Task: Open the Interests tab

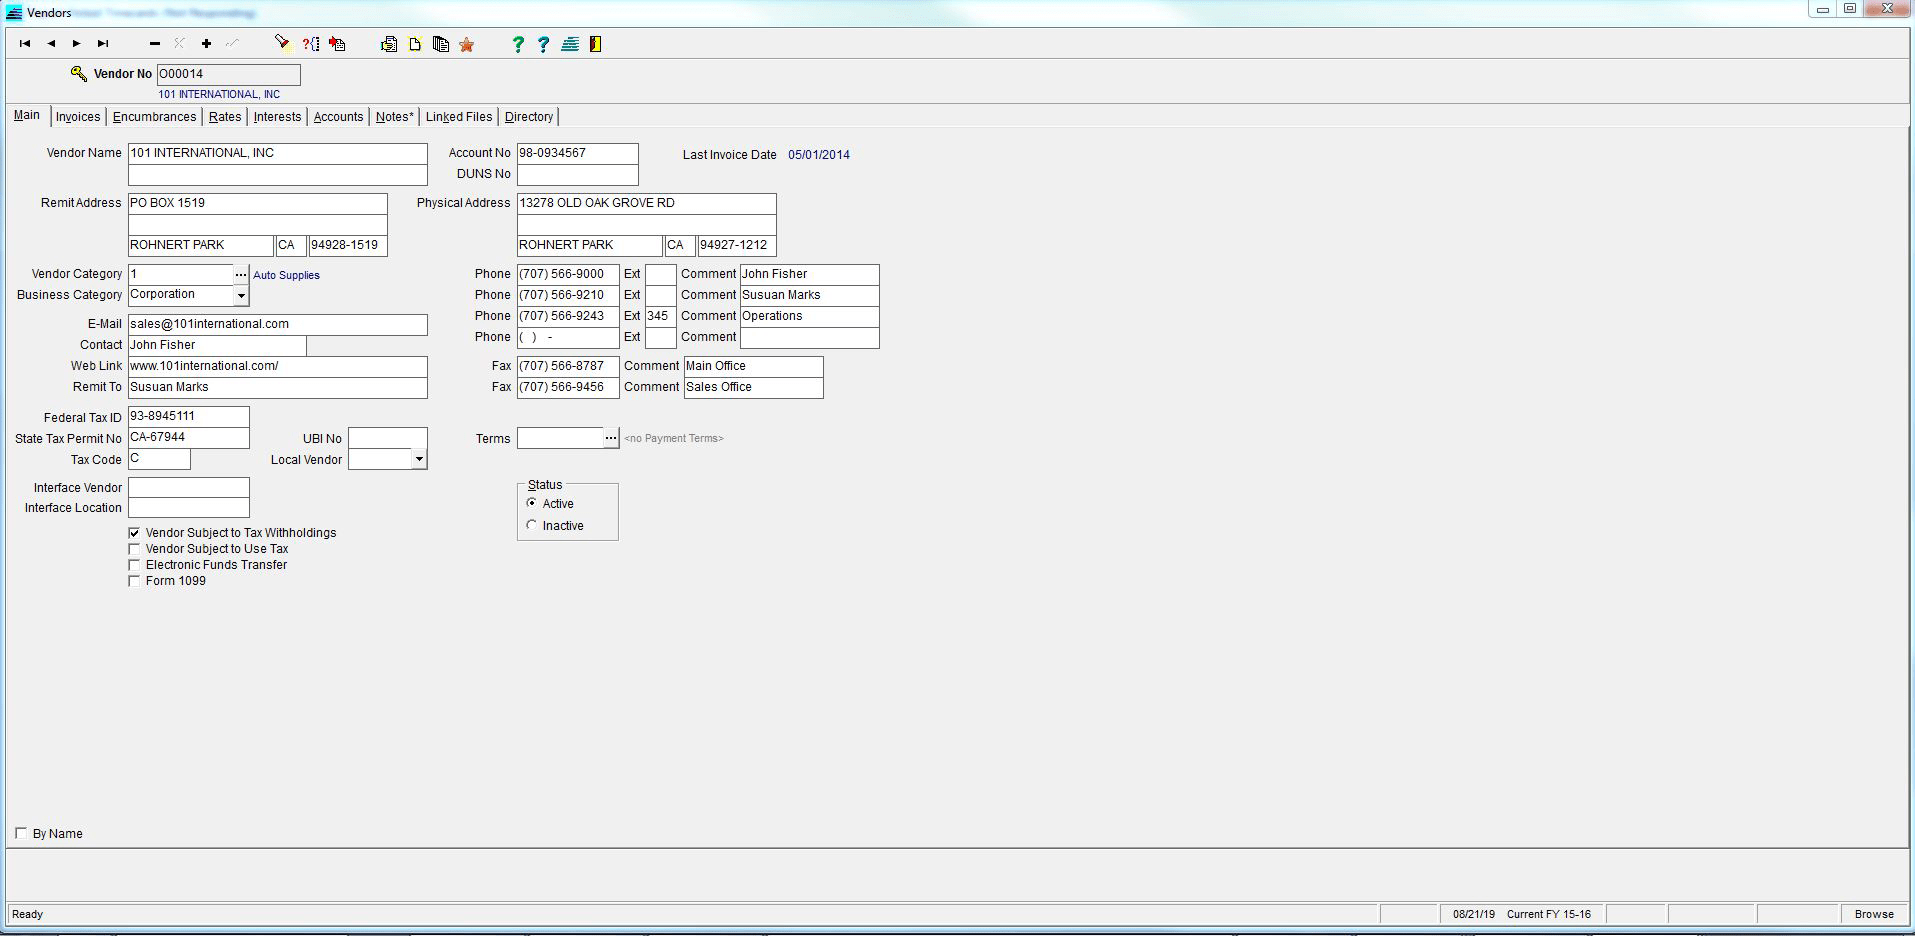Action: click(x=277, y=117)
